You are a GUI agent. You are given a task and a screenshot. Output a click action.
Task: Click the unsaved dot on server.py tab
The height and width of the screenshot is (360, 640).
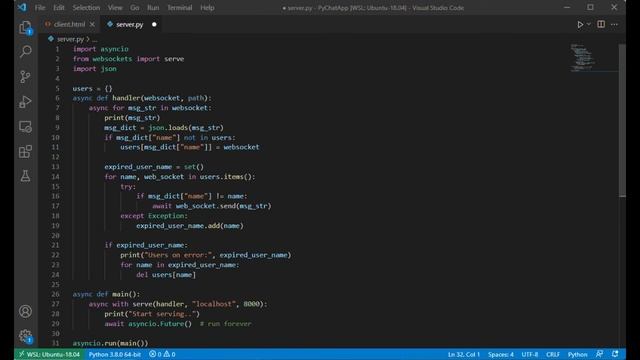click(x=154, y=24)
